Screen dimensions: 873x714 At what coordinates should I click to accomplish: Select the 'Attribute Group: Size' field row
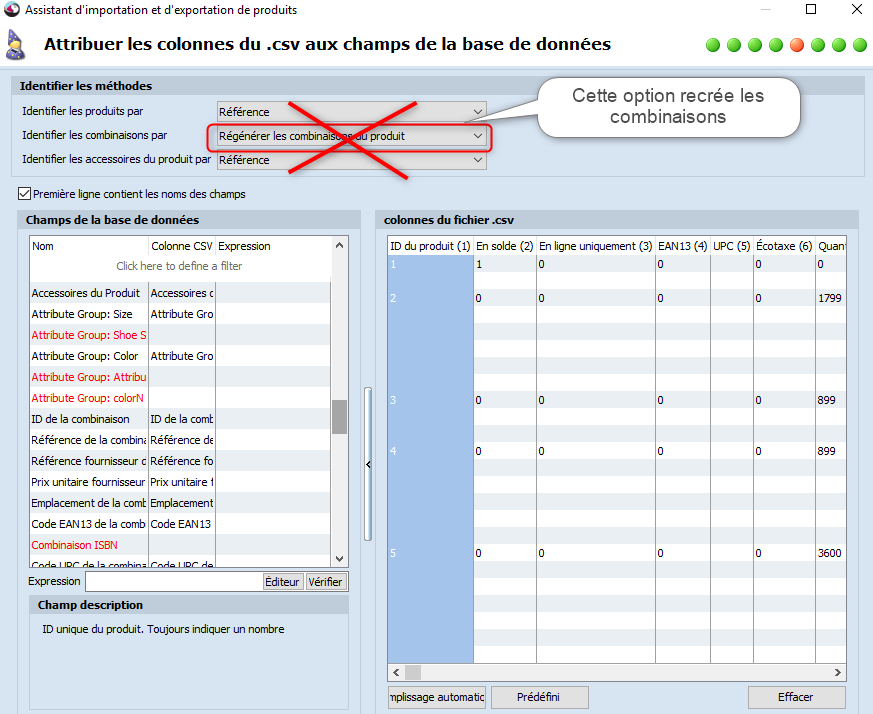(x=180, y=314)
